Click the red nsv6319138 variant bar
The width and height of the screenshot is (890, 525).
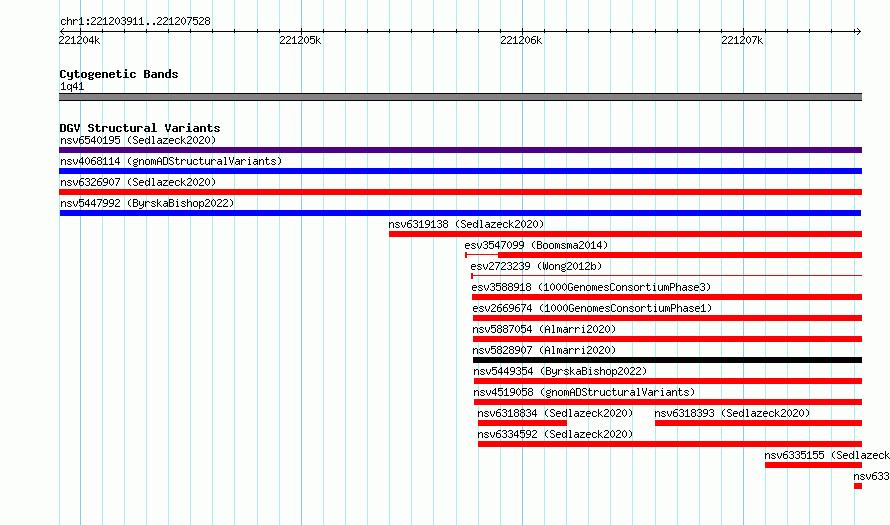(625, 234)
